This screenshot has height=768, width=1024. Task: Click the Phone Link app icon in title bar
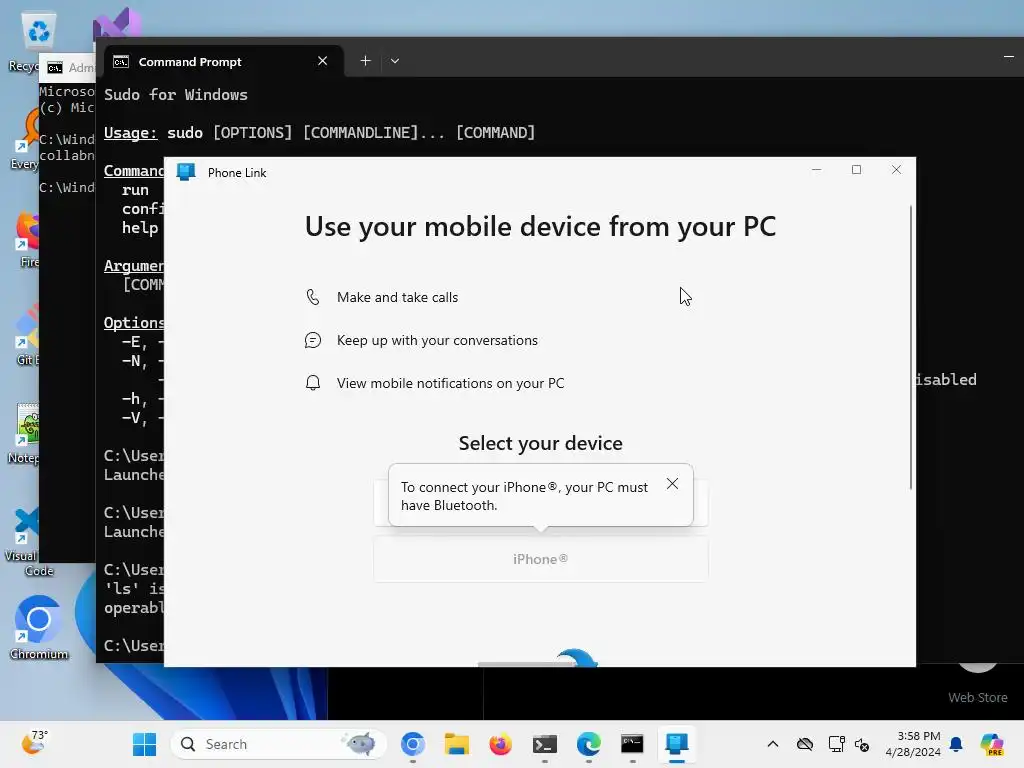point(186,172)
